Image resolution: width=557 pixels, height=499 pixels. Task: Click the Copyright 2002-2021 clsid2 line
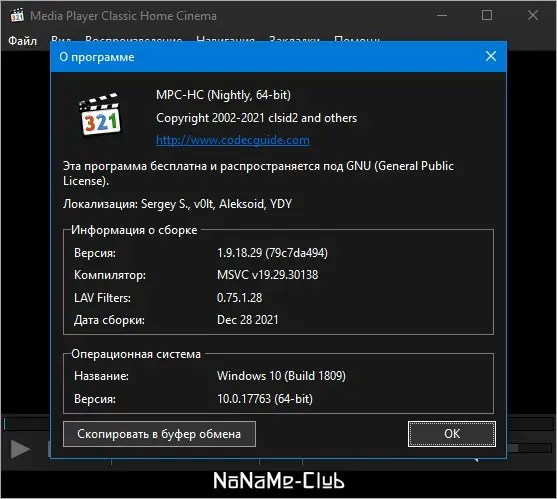(256, 118)
